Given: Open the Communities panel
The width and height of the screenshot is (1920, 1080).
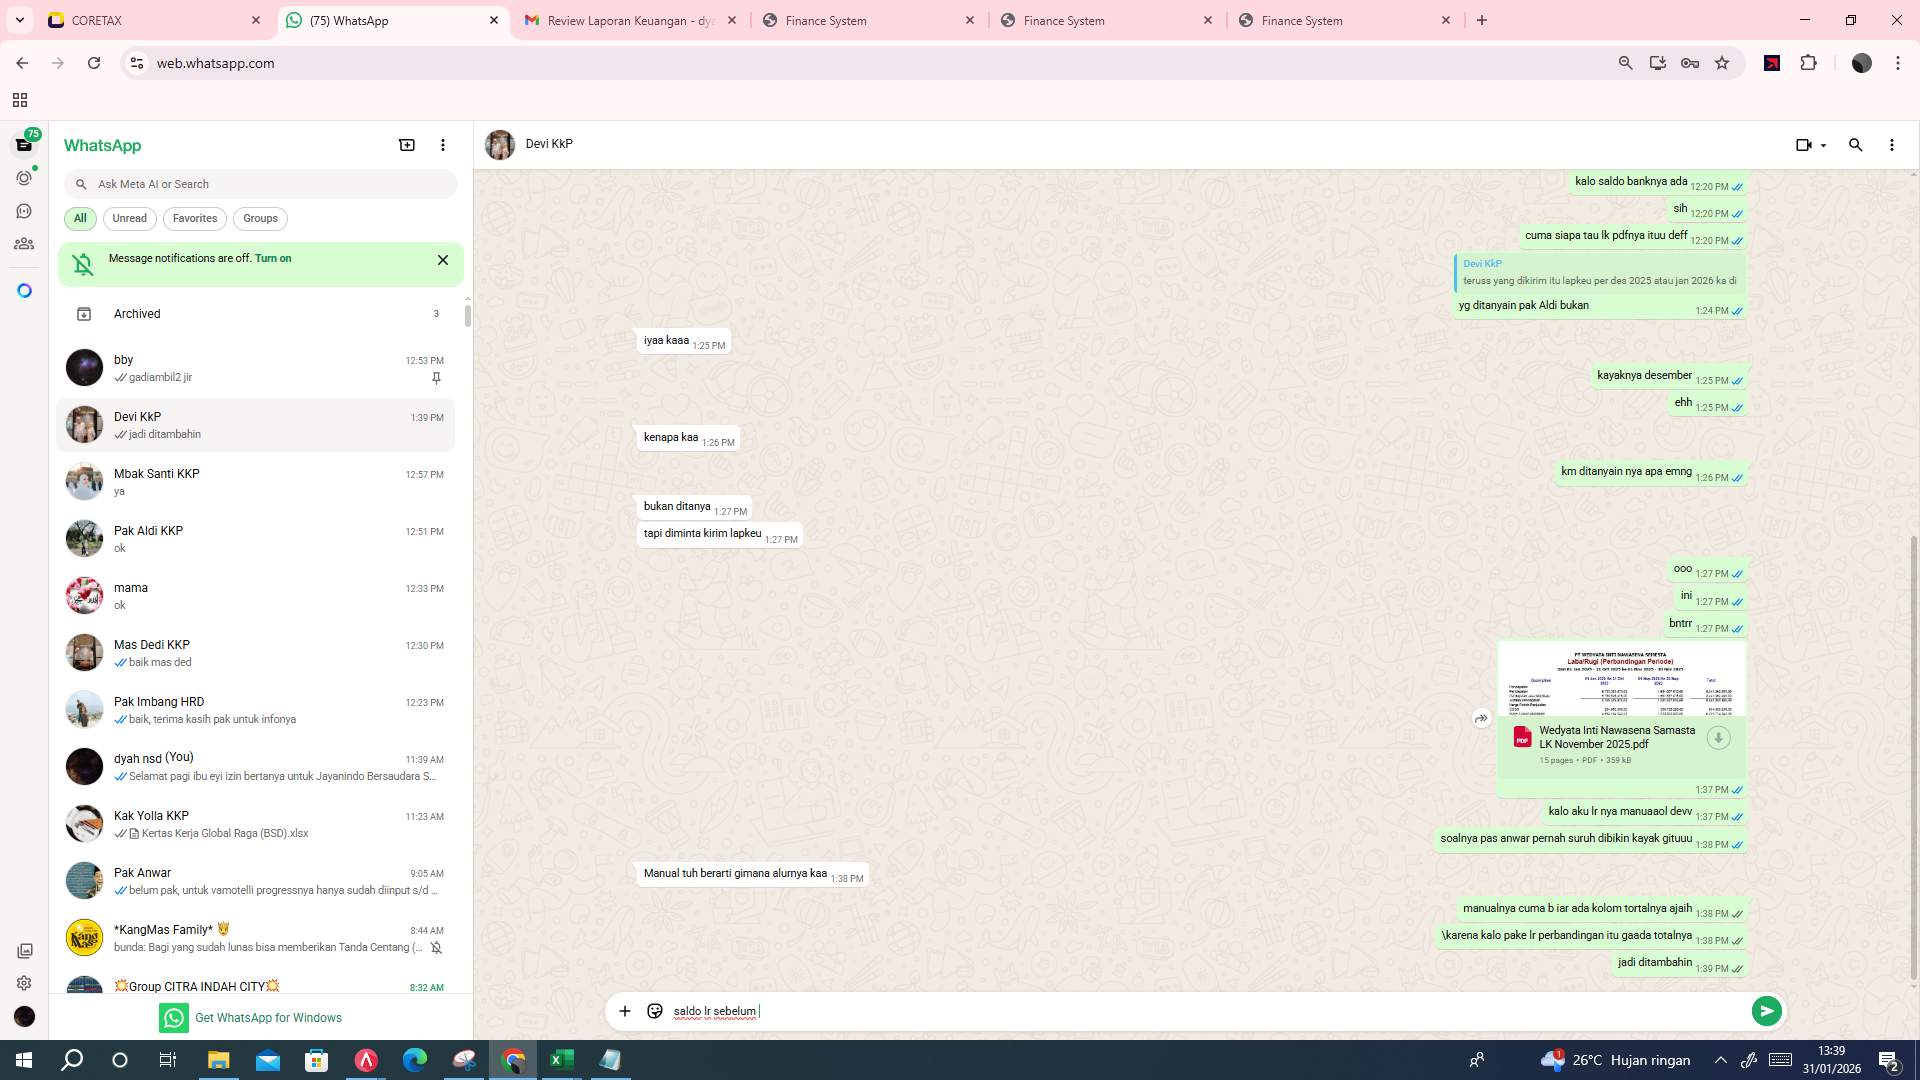Looking at the screenshot, I should click(24, 243).
